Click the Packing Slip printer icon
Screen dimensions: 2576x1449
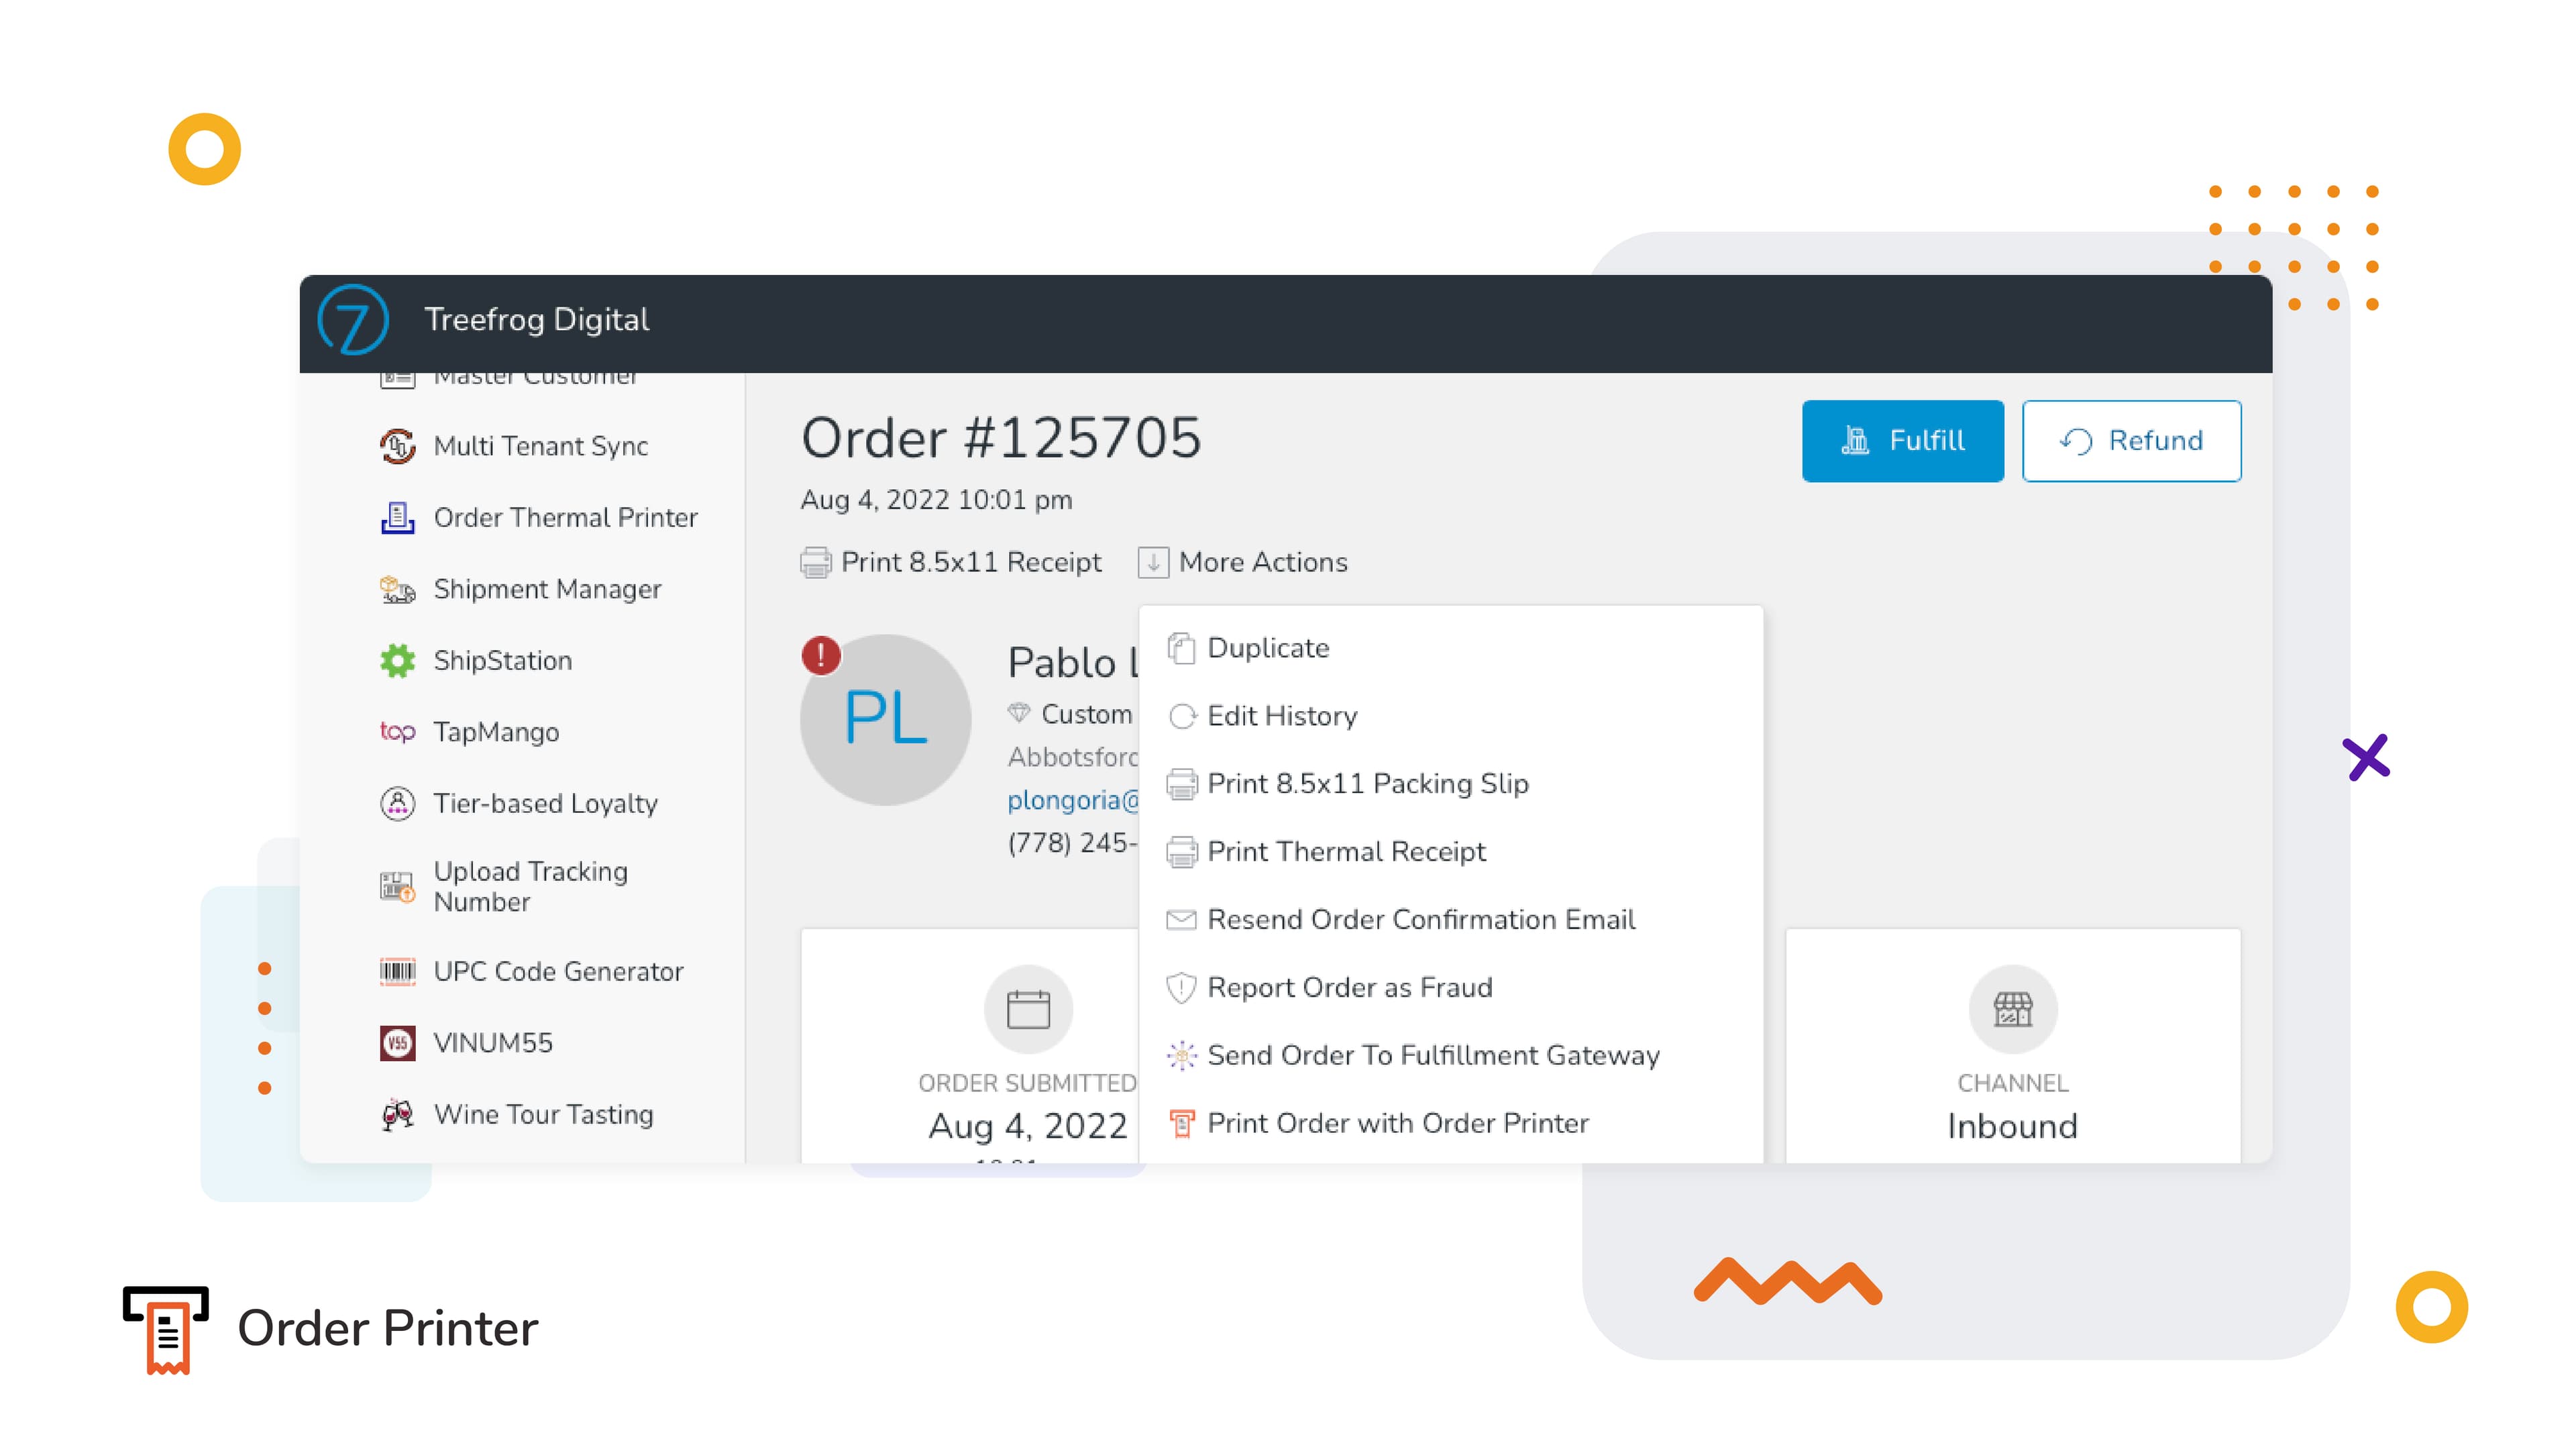[x=1181, y=784]
